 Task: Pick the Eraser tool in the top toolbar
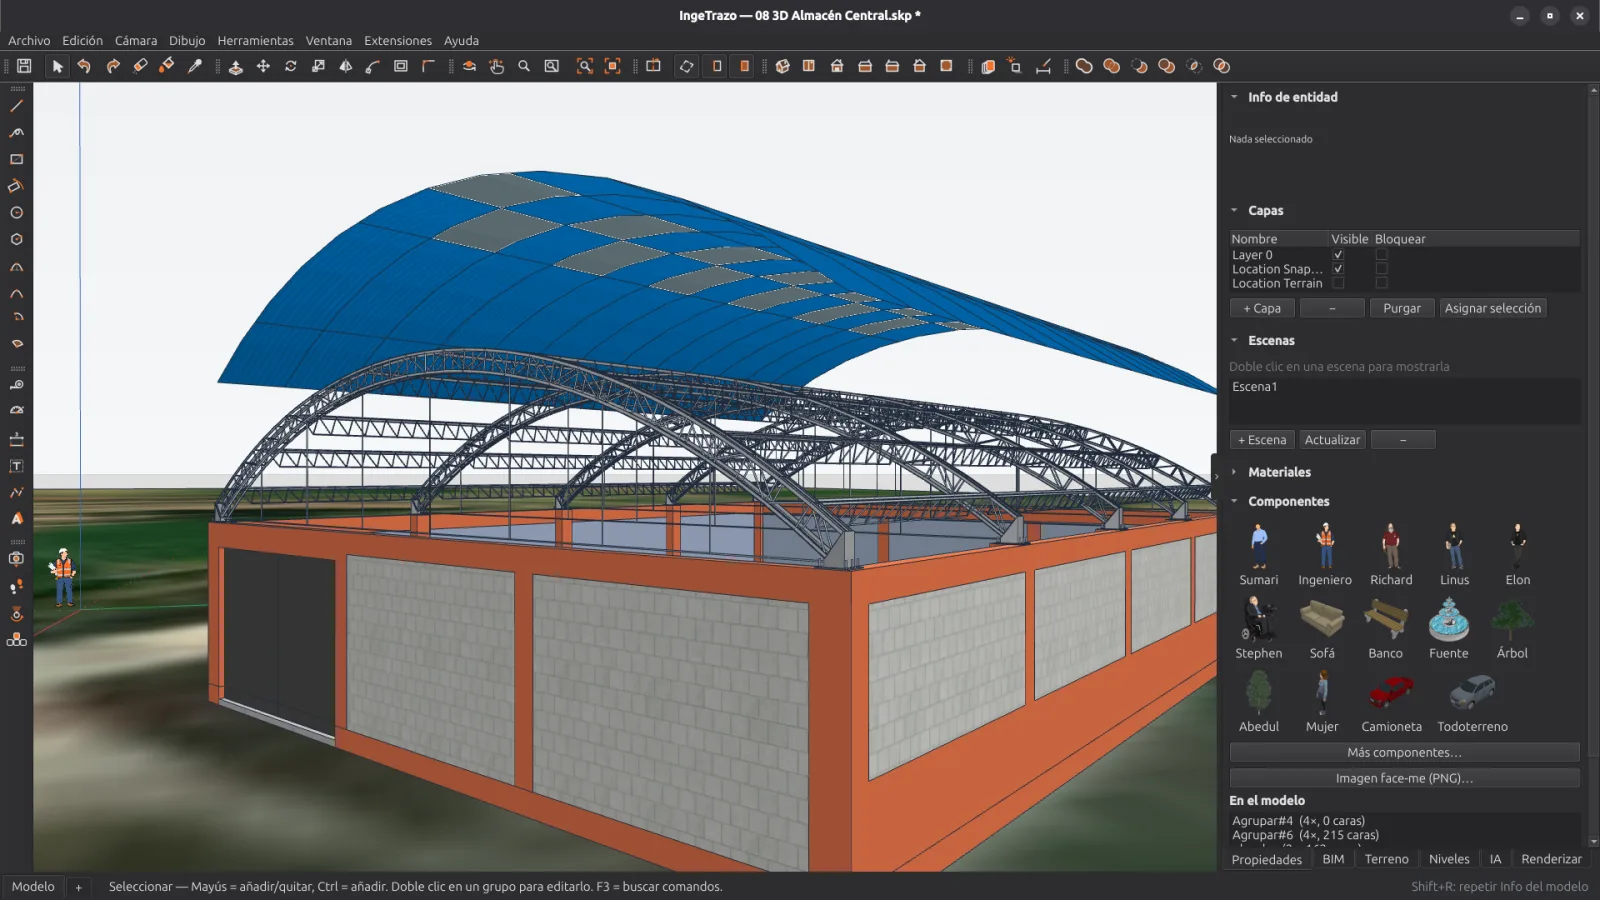coord(140,66)
